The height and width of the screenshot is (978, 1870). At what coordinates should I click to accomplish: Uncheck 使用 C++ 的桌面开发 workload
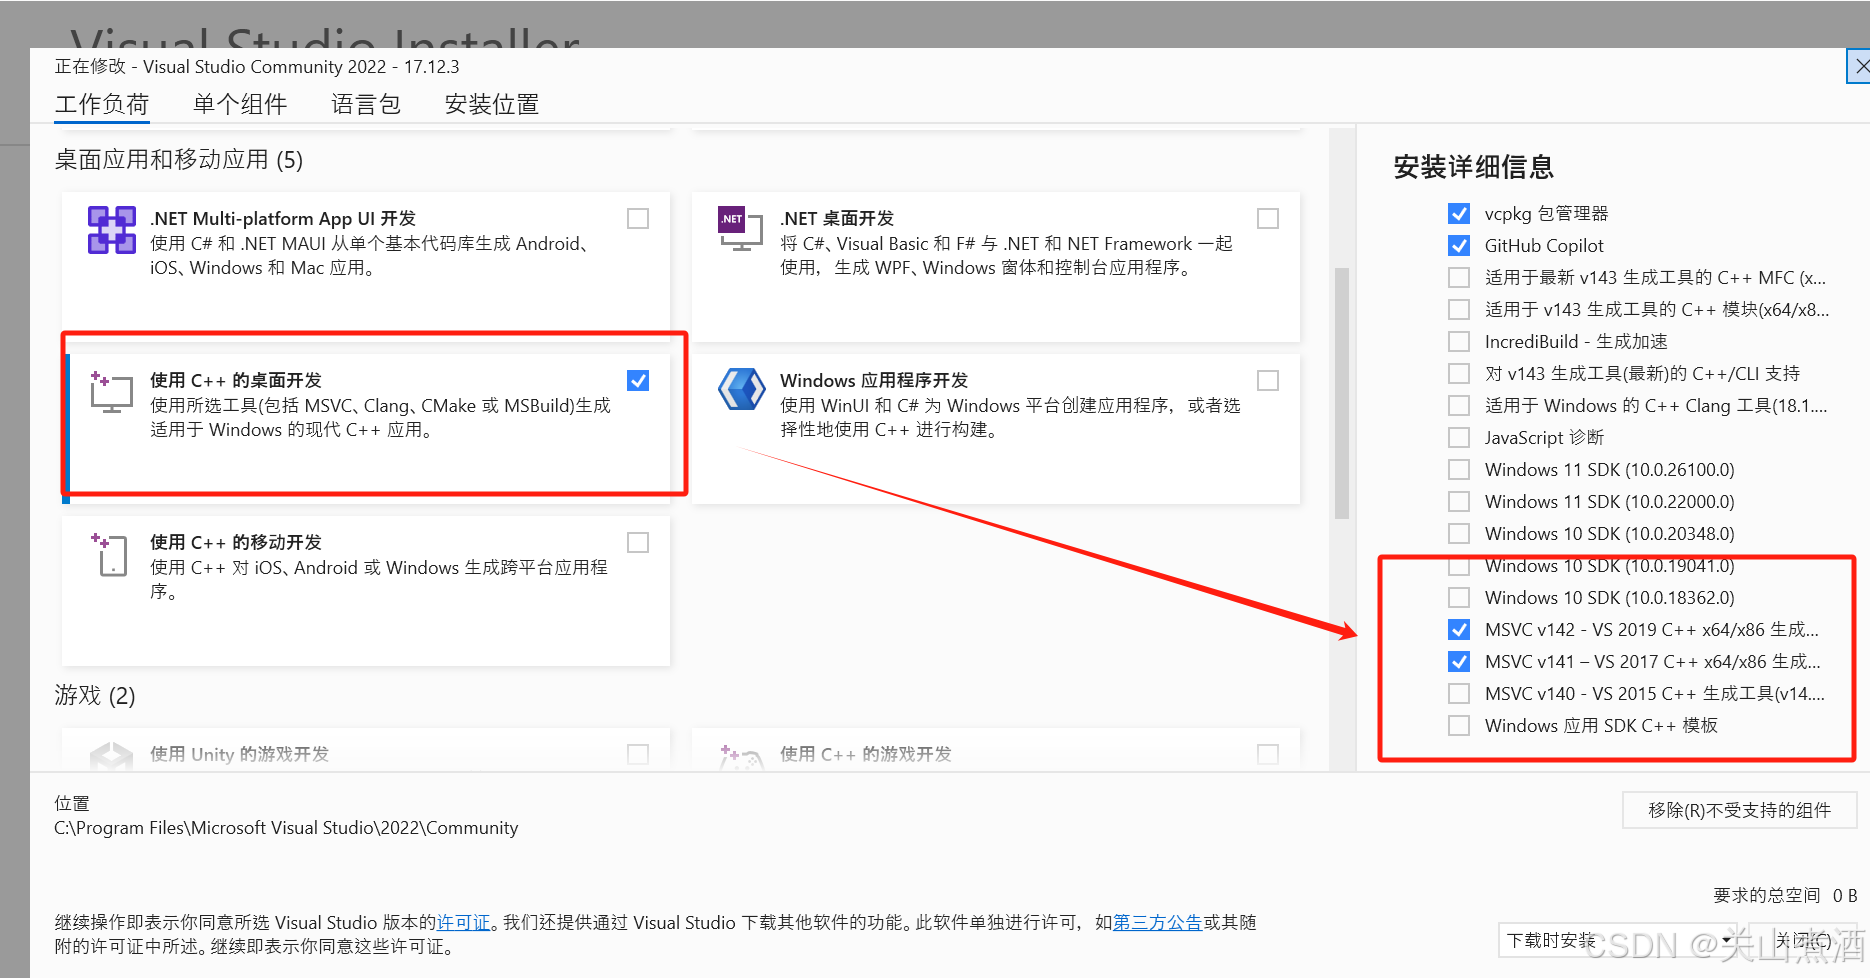click(x=638, y=380)
